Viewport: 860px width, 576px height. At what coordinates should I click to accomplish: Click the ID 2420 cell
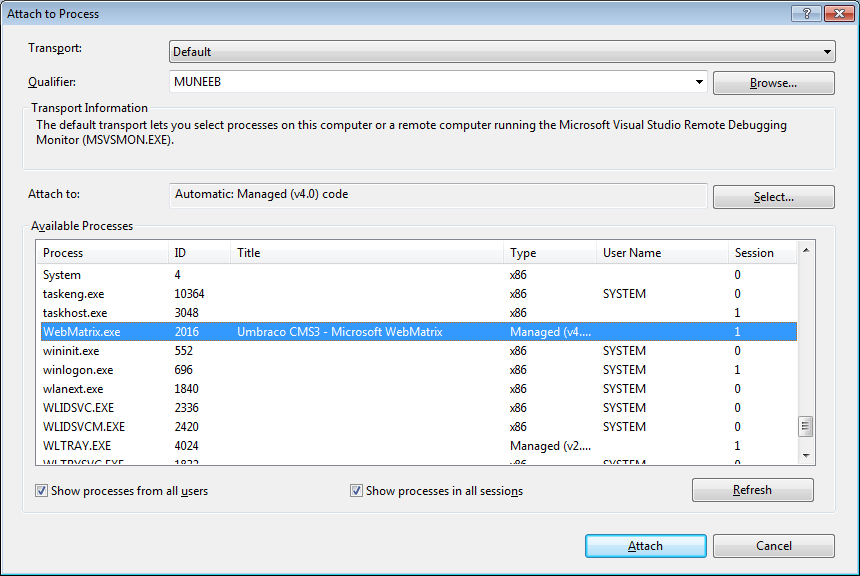pos(186,427)
